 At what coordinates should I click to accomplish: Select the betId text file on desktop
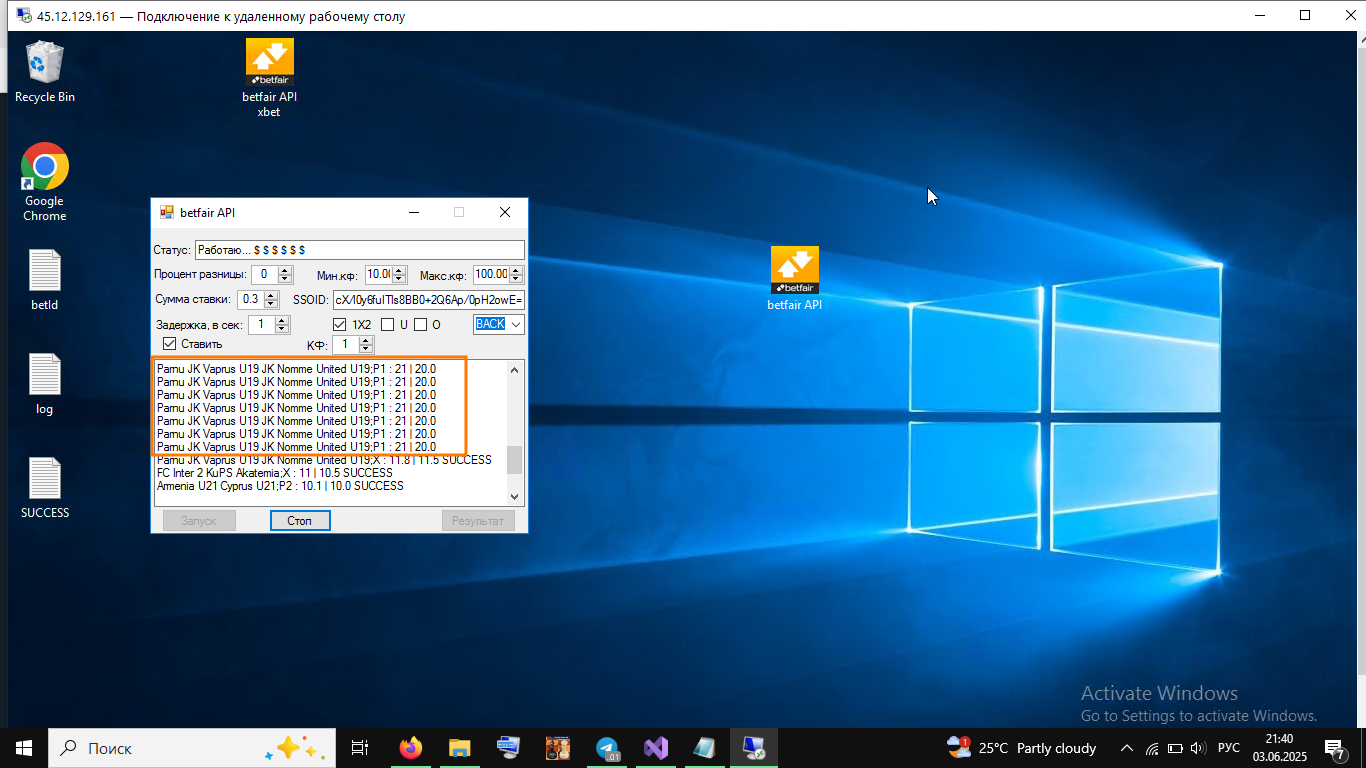pos(44,280)
